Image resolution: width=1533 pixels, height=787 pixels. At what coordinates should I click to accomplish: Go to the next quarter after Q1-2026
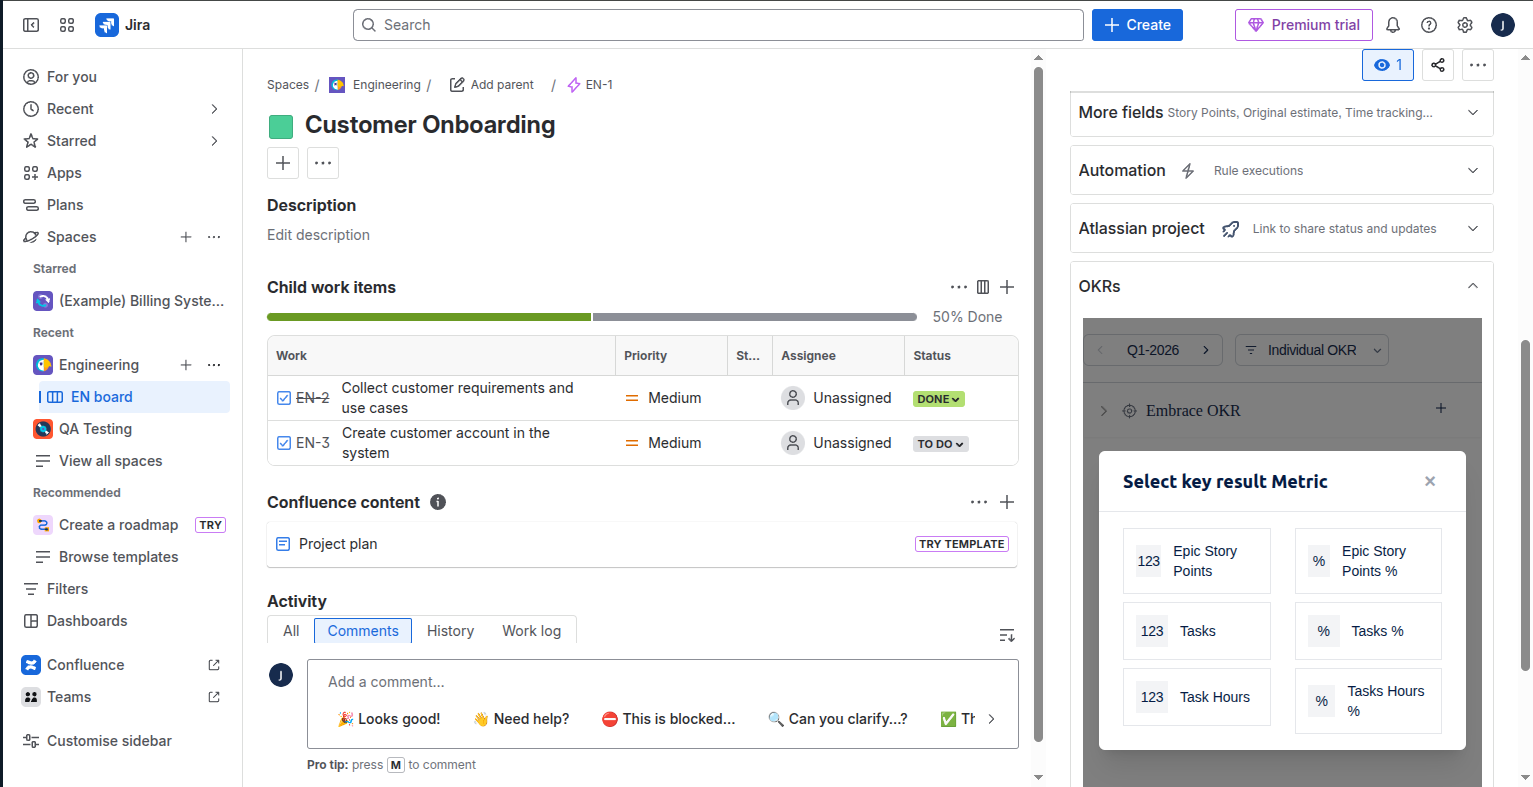[1206, 350]
